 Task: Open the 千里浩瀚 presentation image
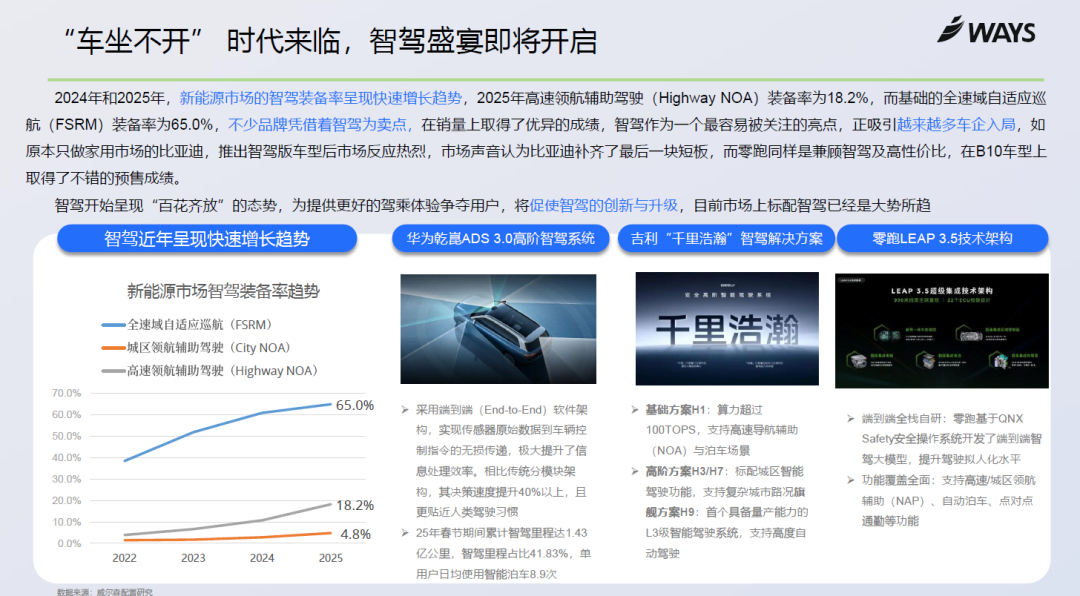coord(727,329)
